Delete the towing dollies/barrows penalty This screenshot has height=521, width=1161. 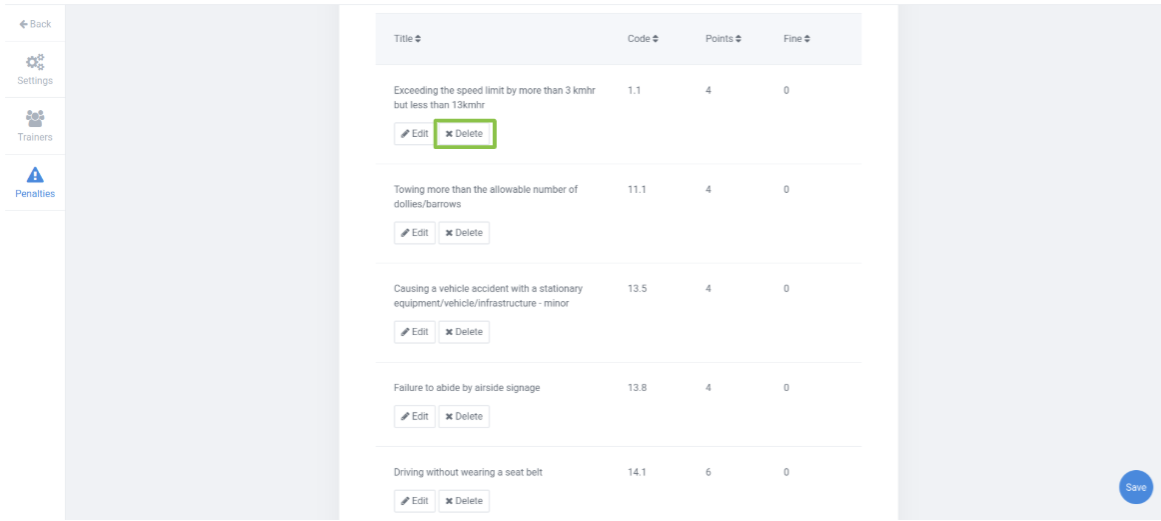464,233
